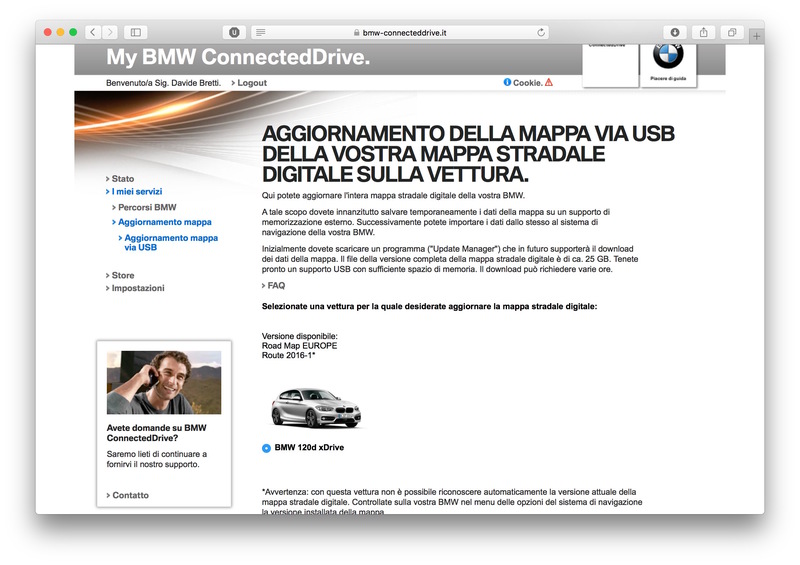The image size is (800, 565).
Task: Go back with Safari's back arrow
Action: [x=92, y=32]
